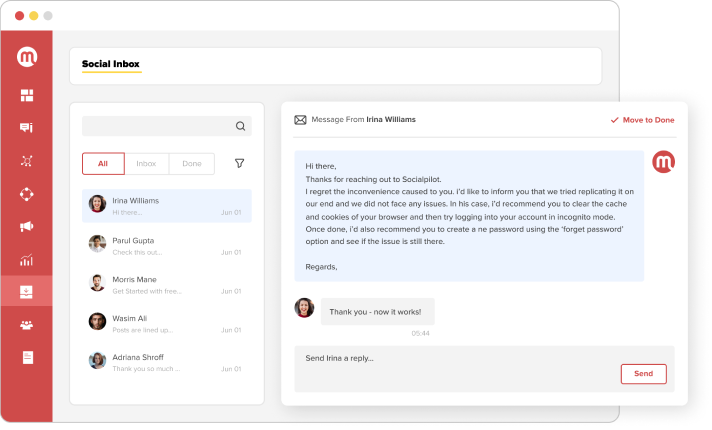Open the conversation filter funnel icon
This screenshot has width=712, height=430.
click(x=239, y=163)
